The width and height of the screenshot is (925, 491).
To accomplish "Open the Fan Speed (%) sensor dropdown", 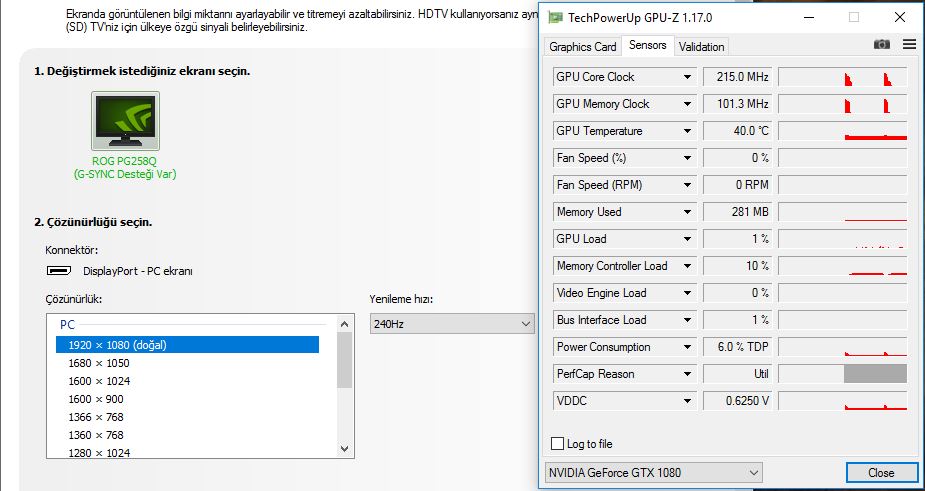I will click(x=687, y=158).
